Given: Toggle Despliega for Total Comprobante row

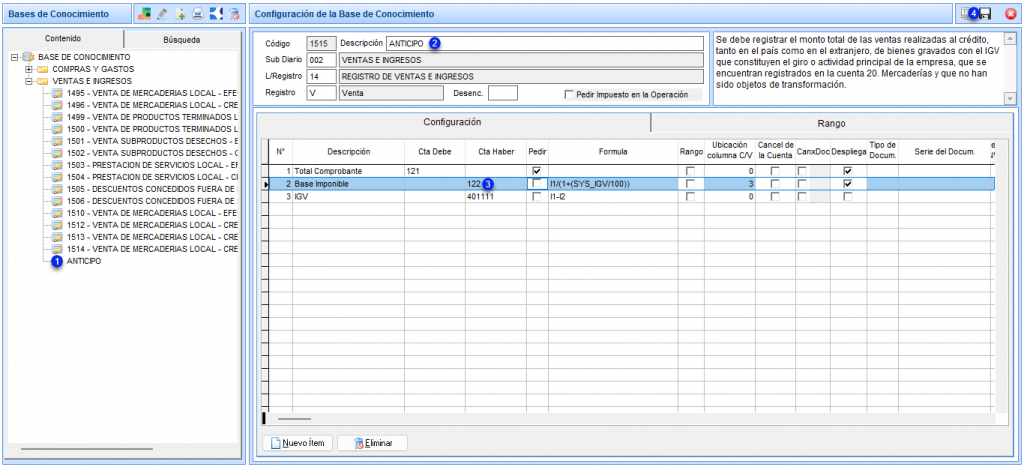Looking at the screenshot, I should click(x=848, y=170).
